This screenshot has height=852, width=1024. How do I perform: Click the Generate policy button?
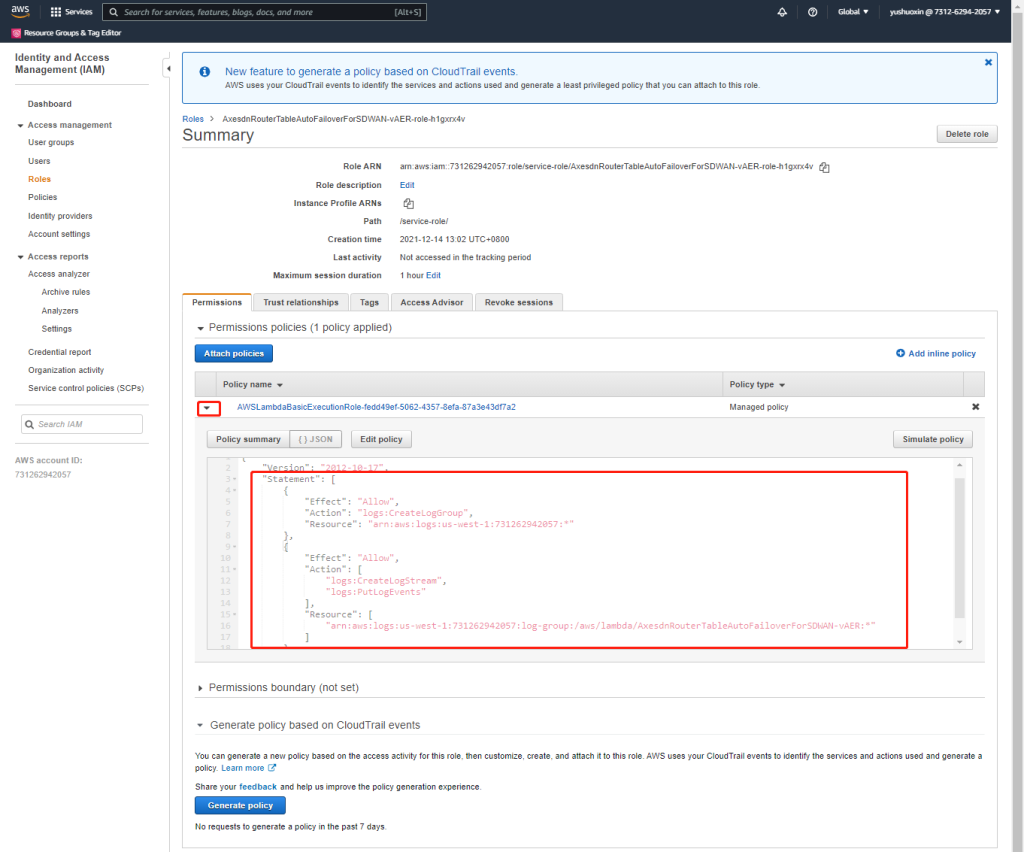(240, 805)
